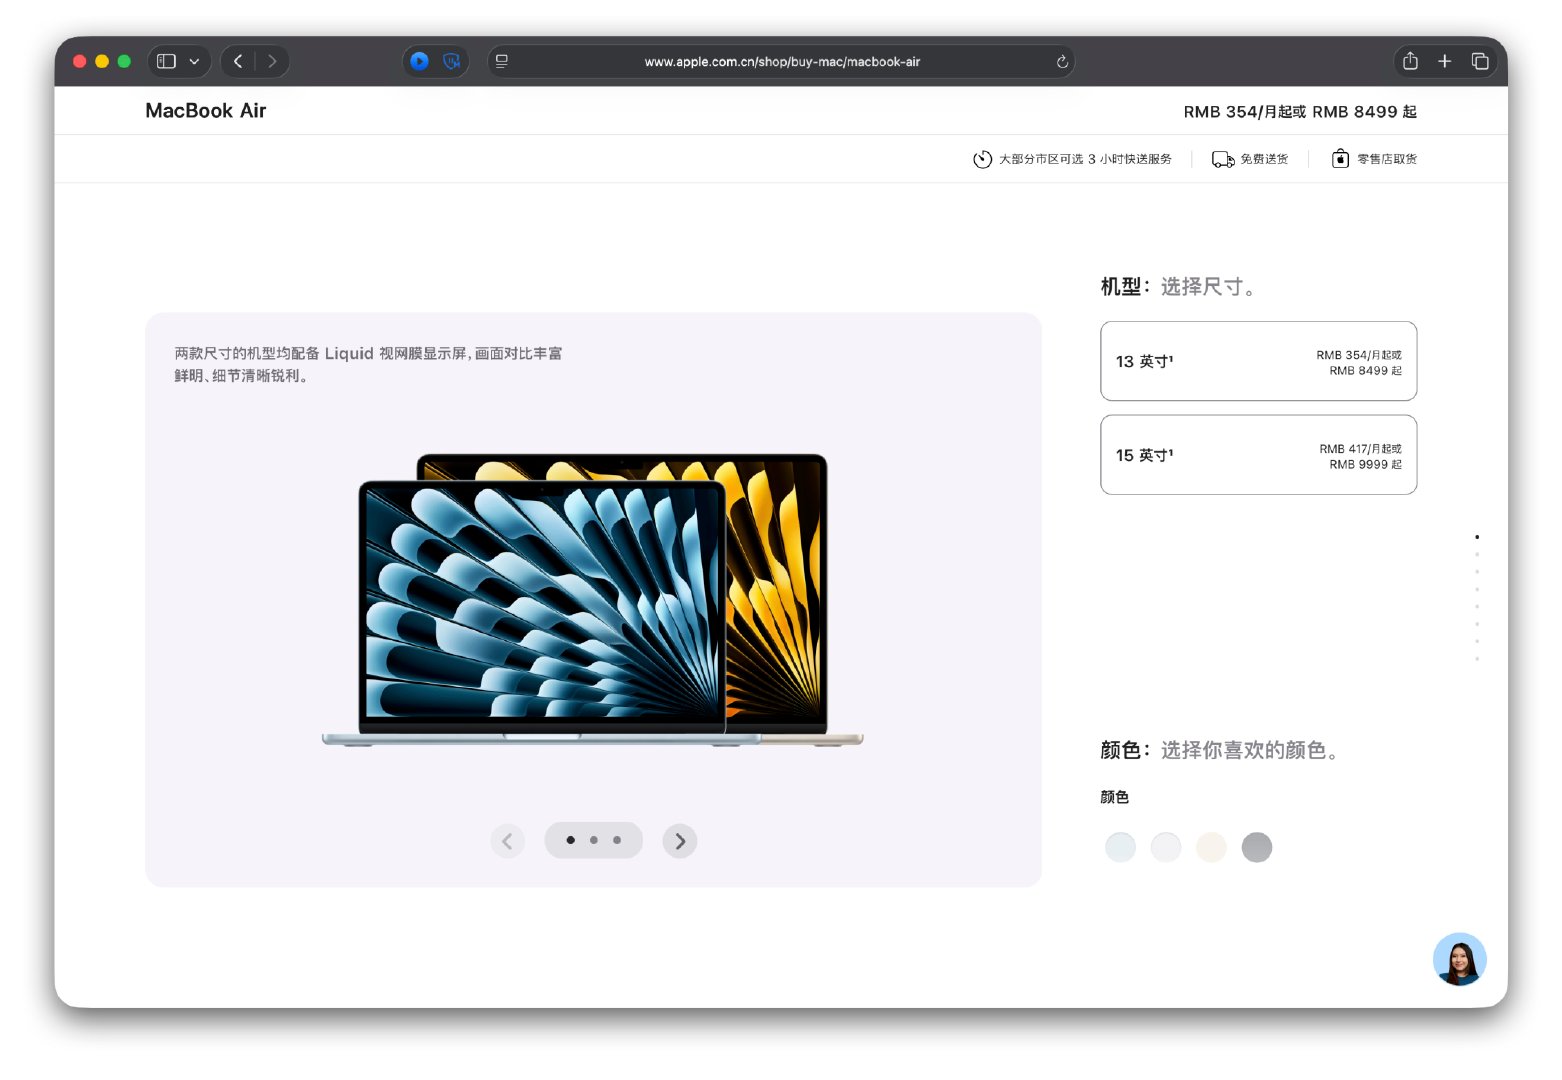This screenshot has height=1080, width=1562.
Task: Open the blue play-circle extension icon
Action: point(420,61)
